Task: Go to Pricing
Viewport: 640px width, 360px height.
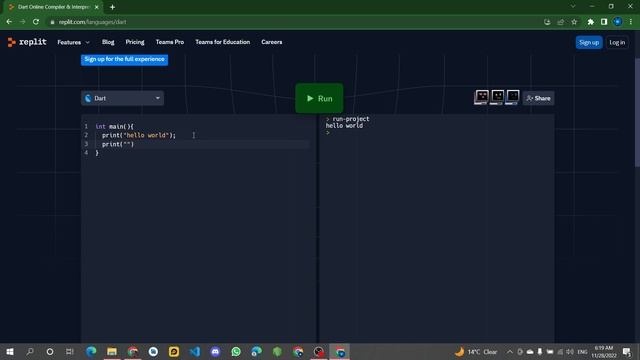Action: point(135,42)
